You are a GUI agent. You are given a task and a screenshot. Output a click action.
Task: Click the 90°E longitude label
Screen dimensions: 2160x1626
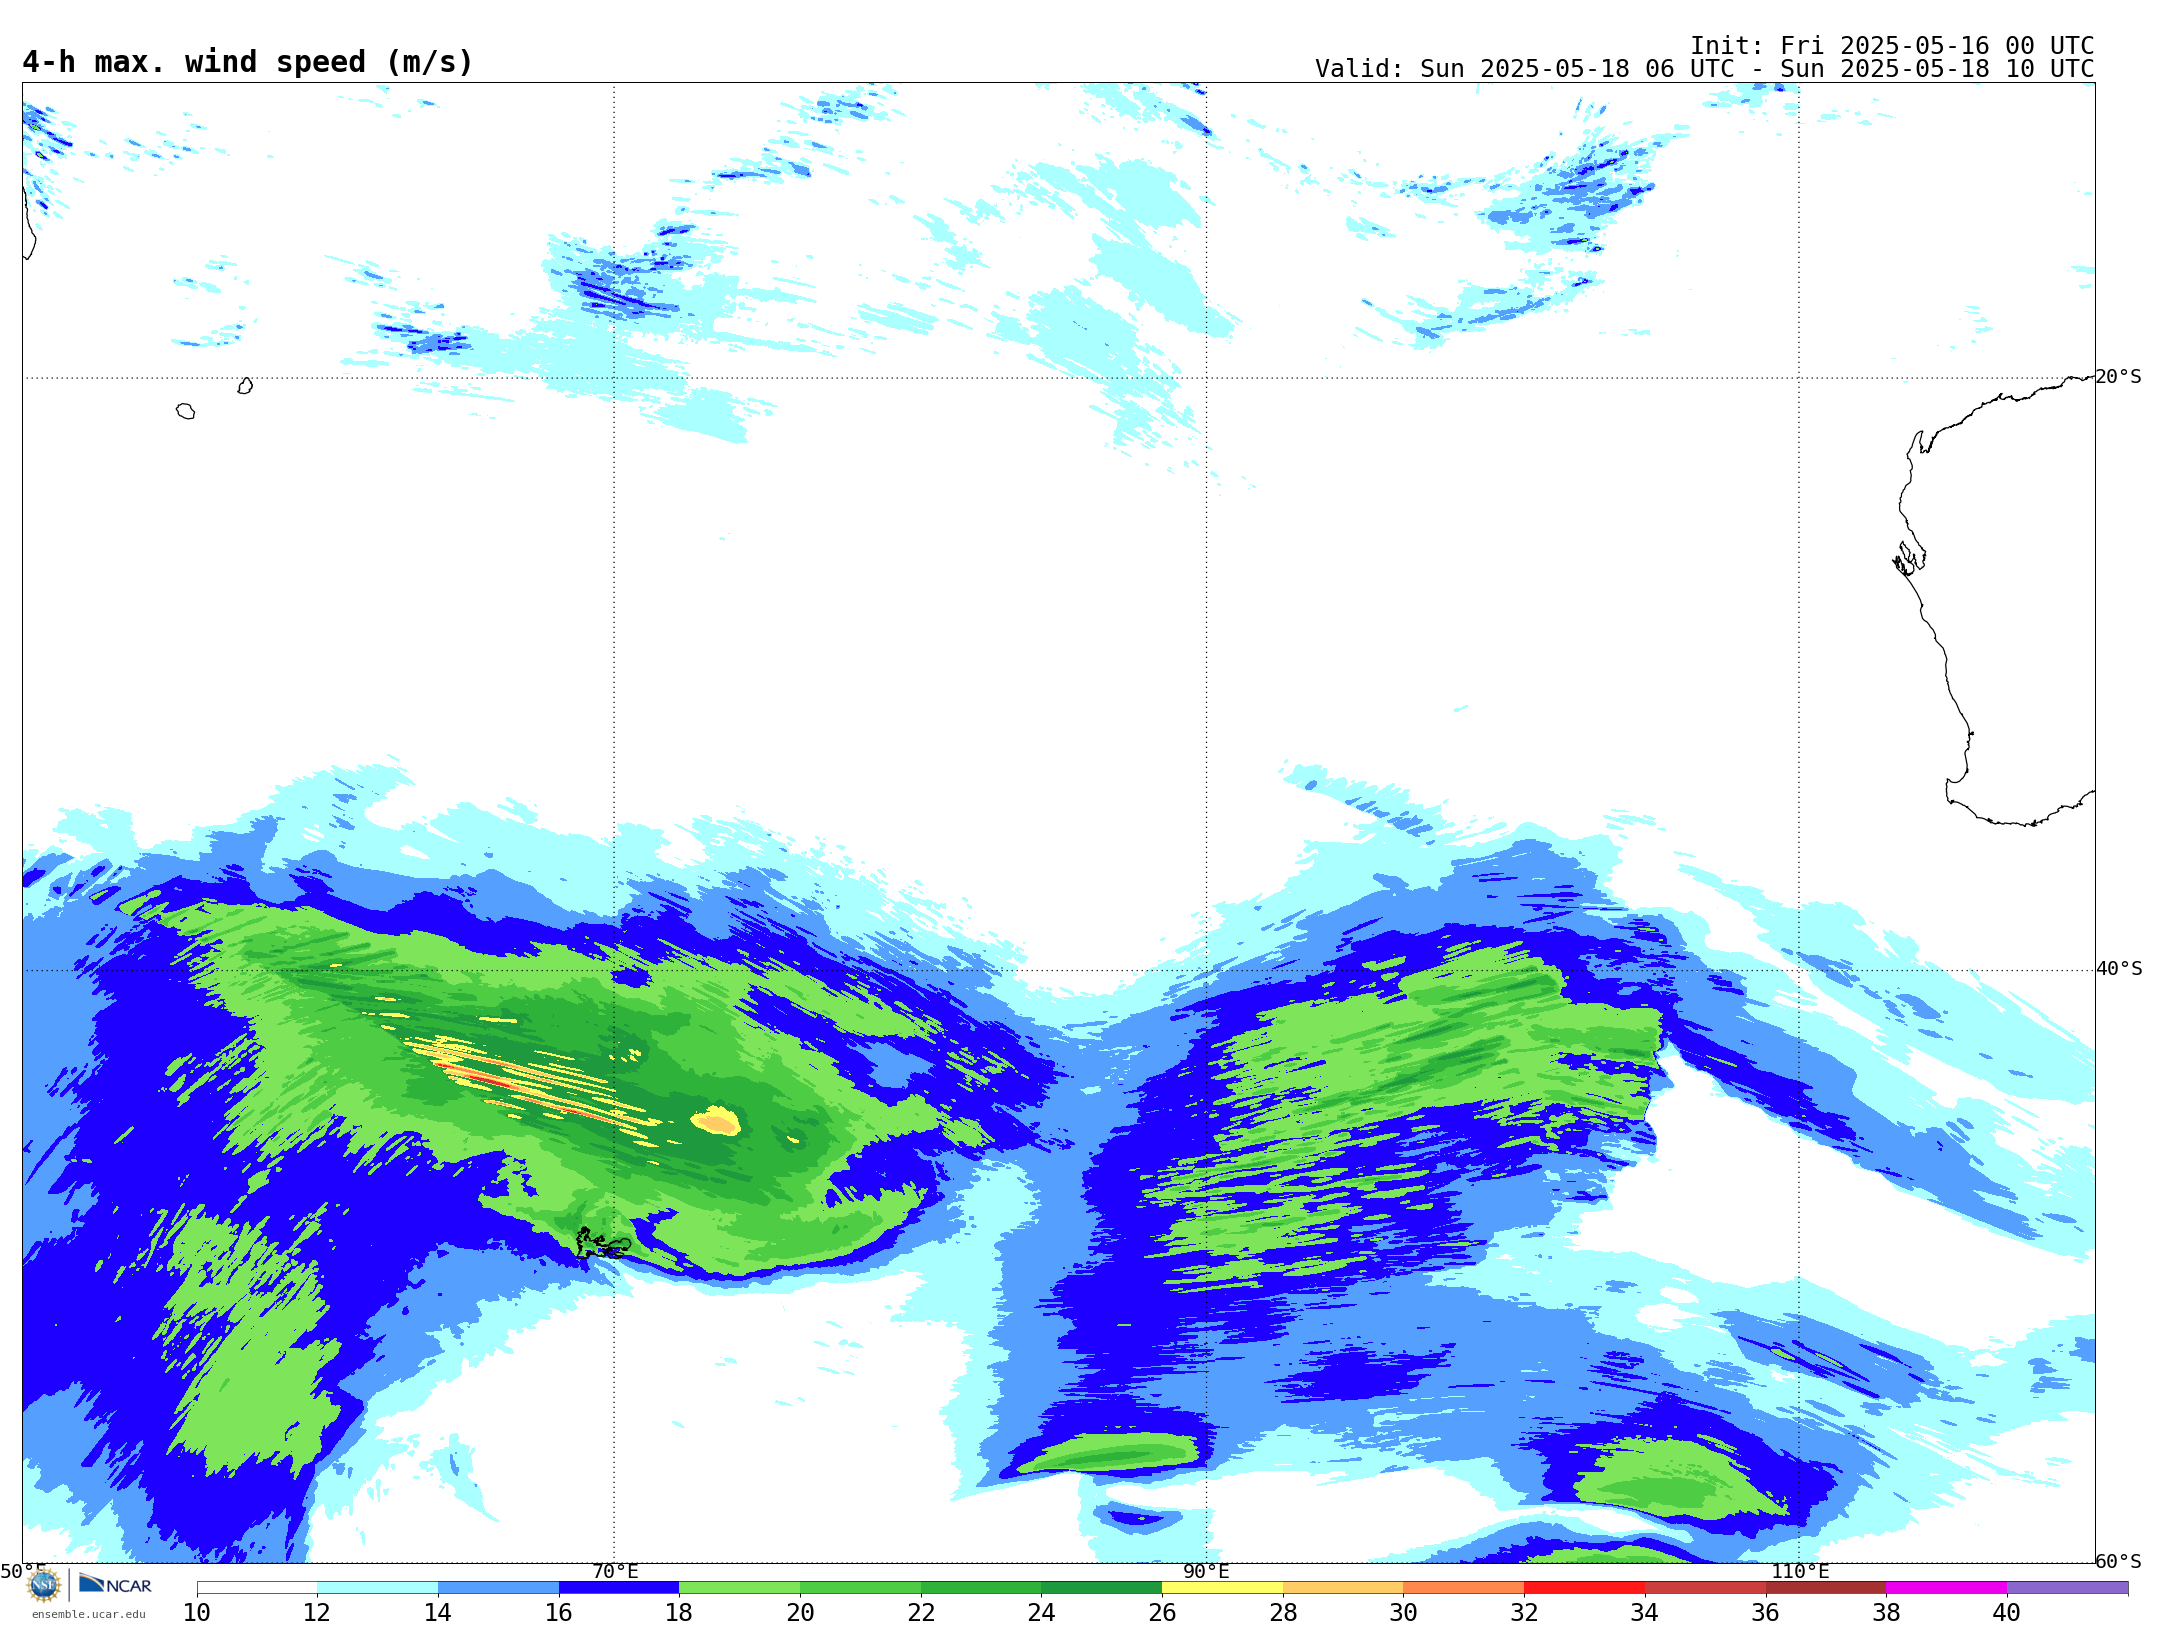(x=1206, y=1571)
